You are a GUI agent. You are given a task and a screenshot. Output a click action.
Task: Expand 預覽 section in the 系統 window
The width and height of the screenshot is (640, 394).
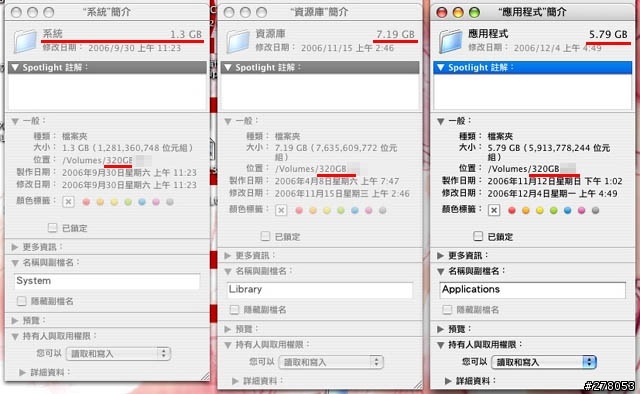[15, 321]
